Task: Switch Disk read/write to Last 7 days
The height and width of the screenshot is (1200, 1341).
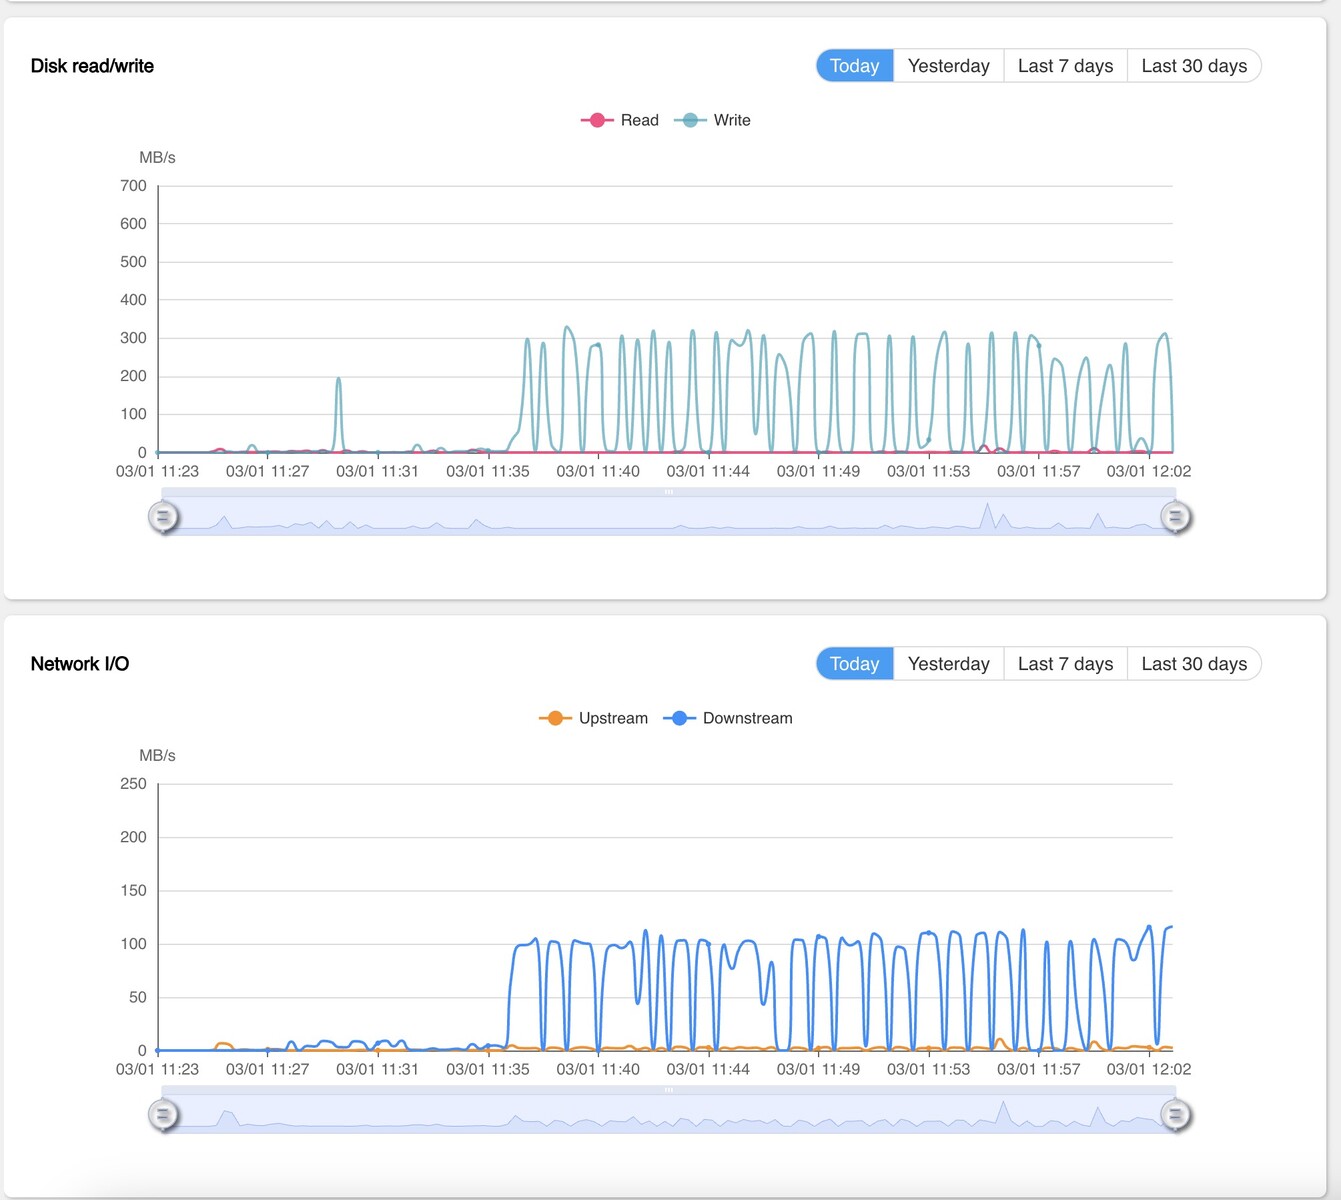Action: point(1065,66)
